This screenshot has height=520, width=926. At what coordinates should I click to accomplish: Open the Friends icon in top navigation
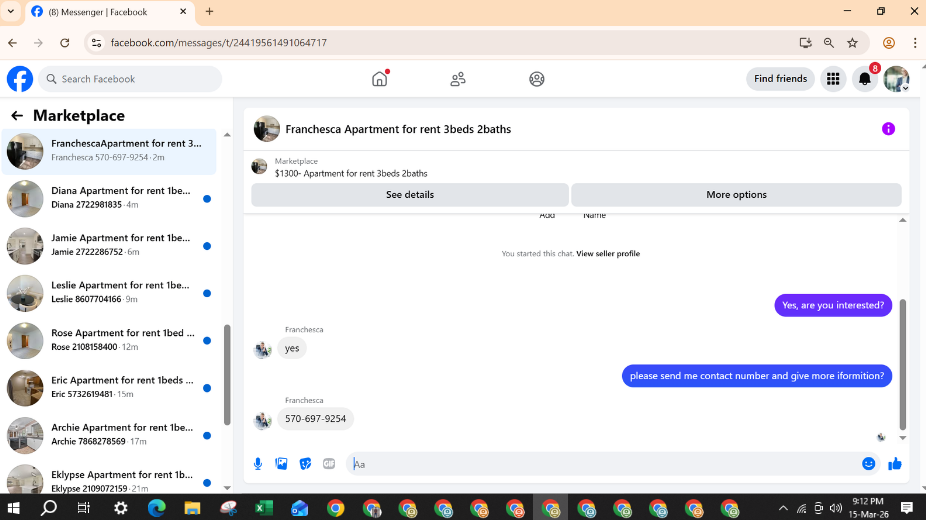(x=458, y=79)
